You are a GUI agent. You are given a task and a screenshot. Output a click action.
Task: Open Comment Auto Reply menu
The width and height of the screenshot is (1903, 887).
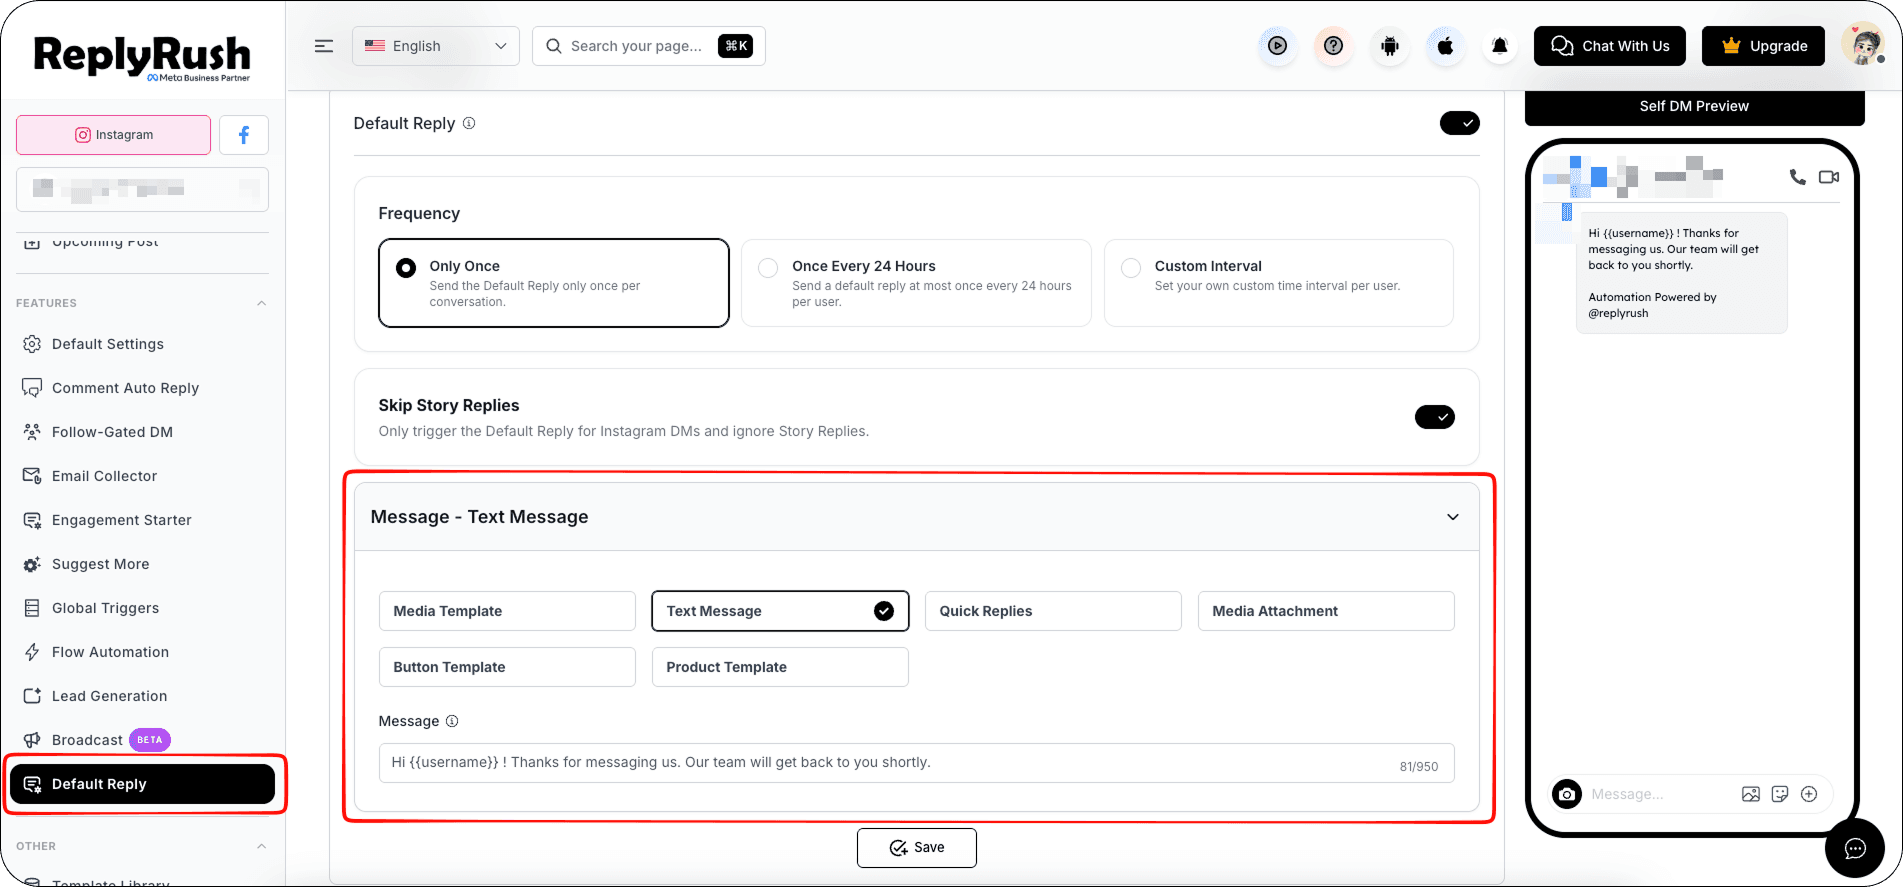tap(125, 388)
